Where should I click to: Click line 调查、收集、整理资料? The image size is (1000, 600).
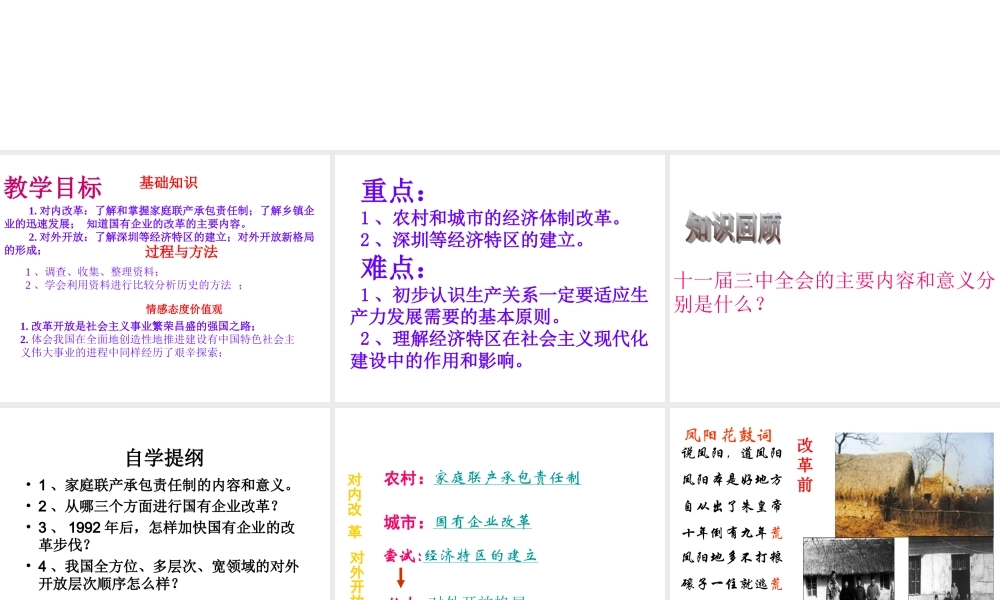click(x=91, y=272)
